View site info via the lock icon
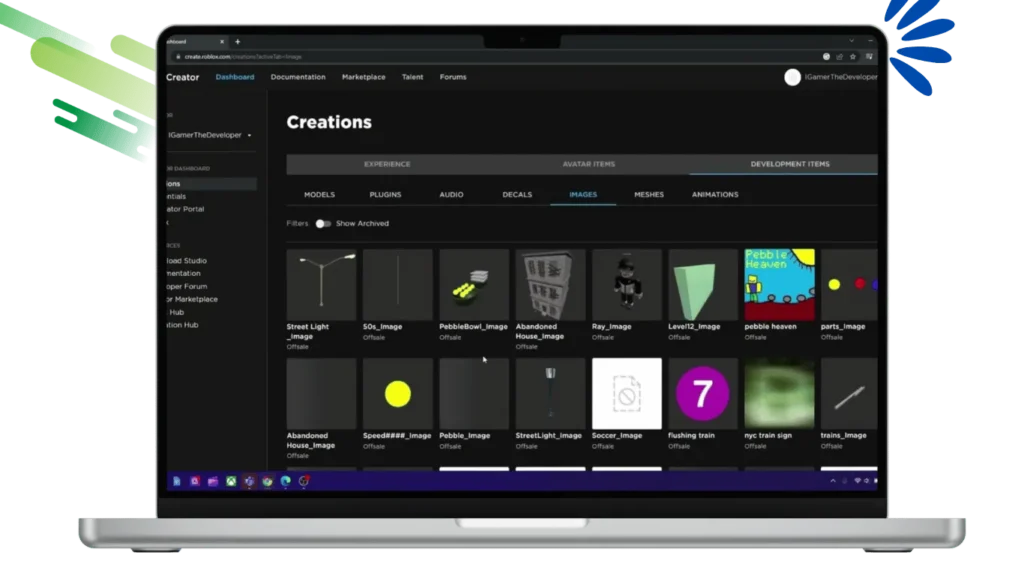Screen dimensions: 1024x576 coord(178,57)
